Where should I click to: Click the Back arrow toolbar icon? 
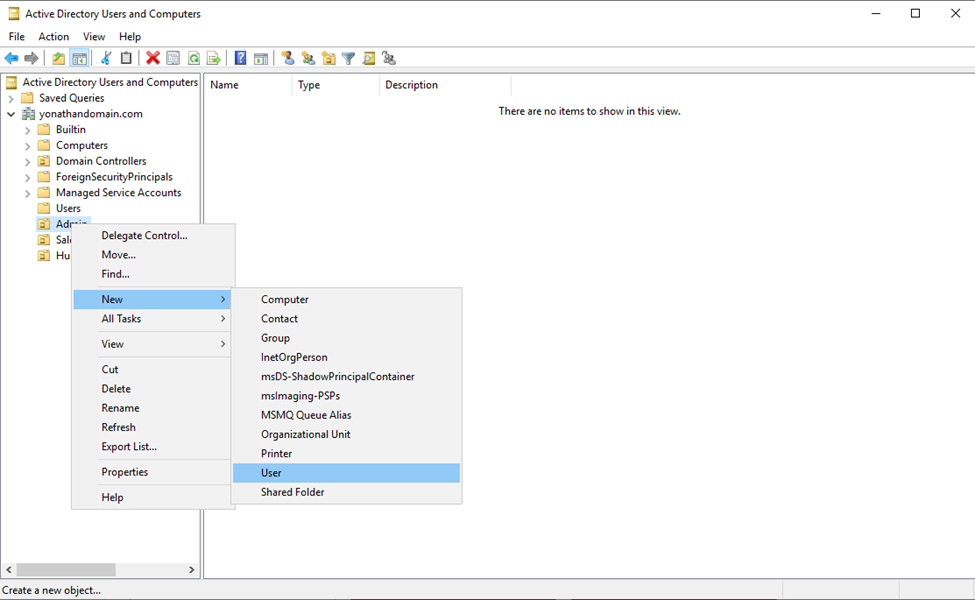(11, 58)
